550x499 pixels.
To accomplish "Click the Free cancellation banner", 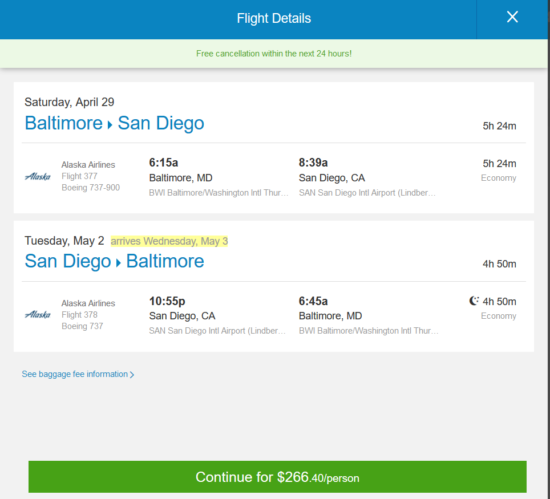I will (274, 54).
